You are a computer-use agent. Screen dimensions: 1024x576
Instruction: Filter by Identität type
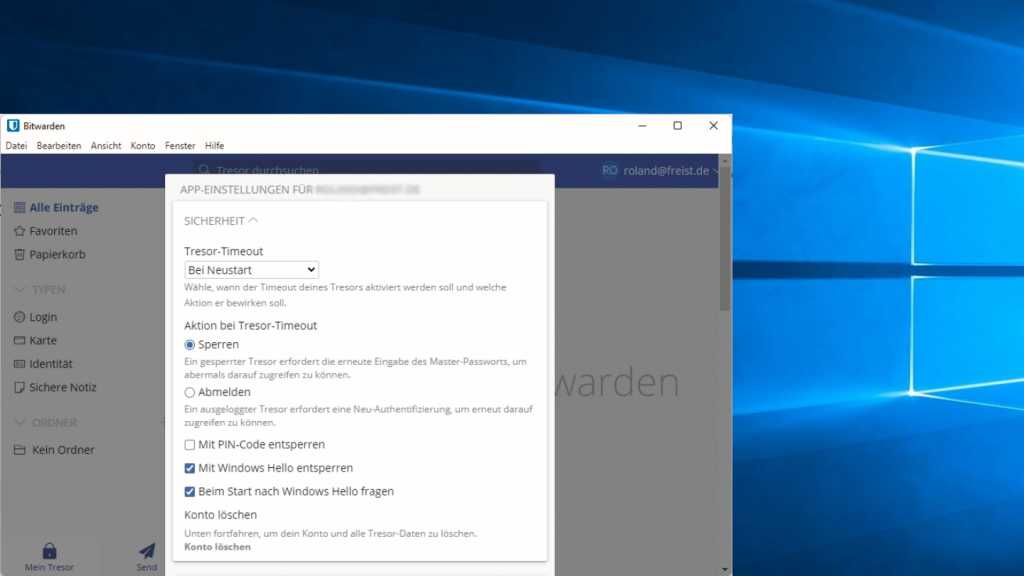(x=51, y=364)
